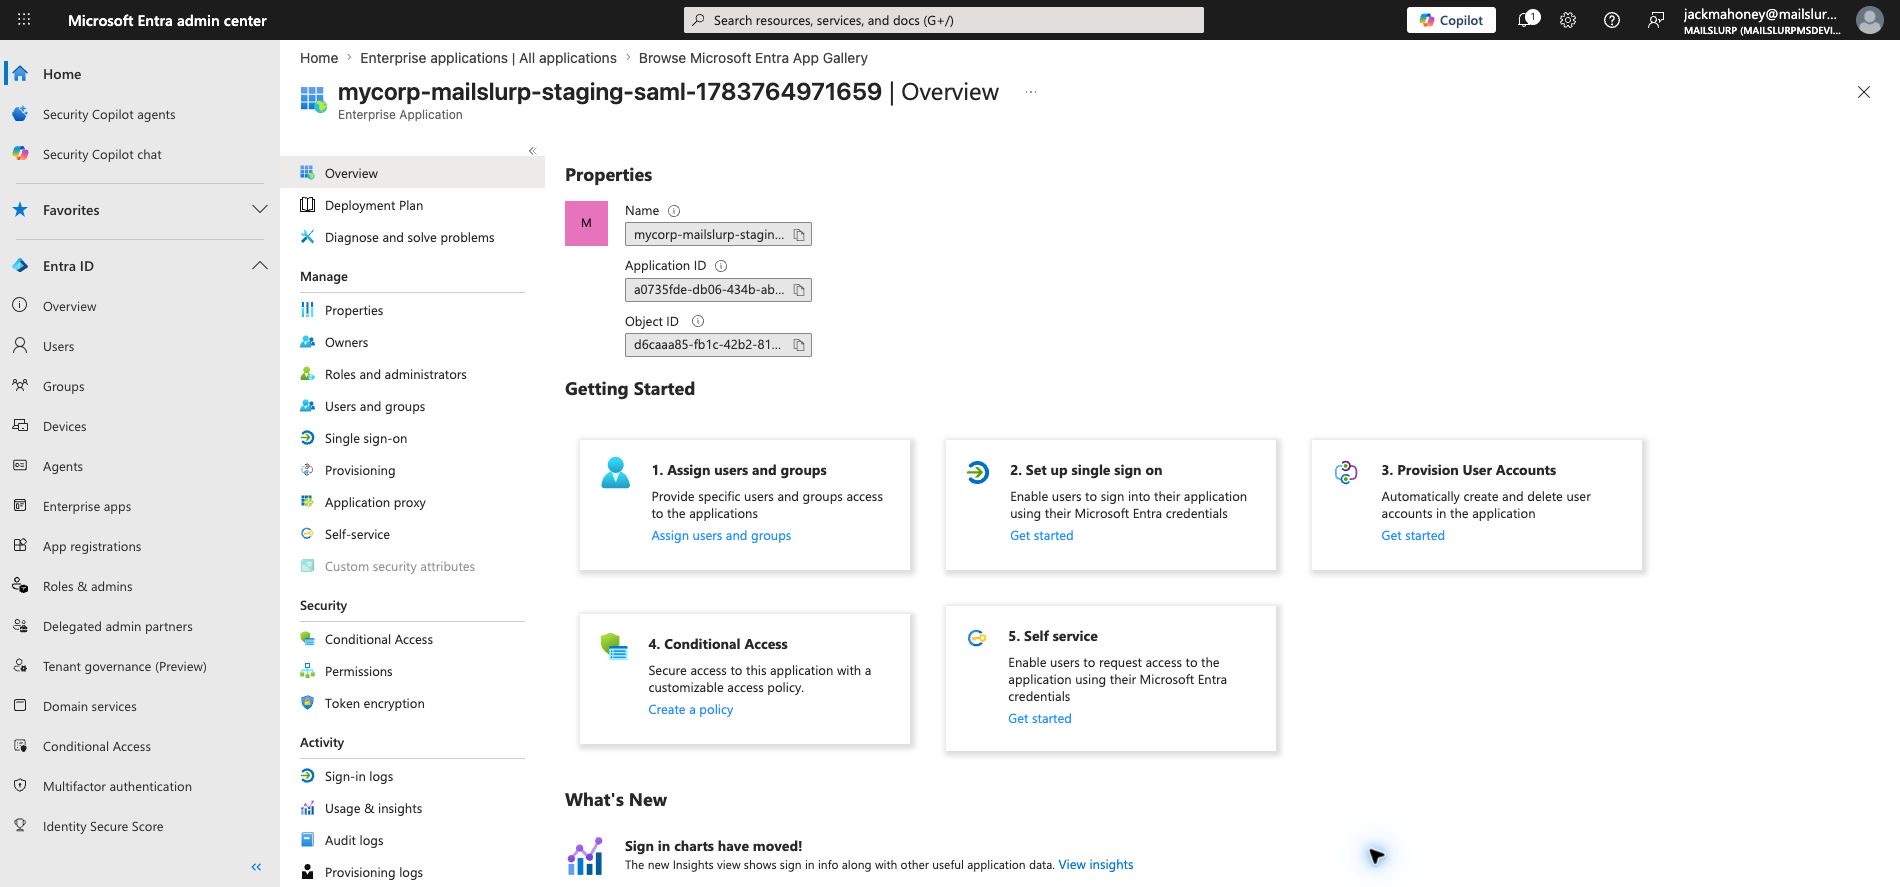The height and width of the screenshot is (887, 1900).
Task: Click Get started under Self service
Action: click(x=1039, y=719)
